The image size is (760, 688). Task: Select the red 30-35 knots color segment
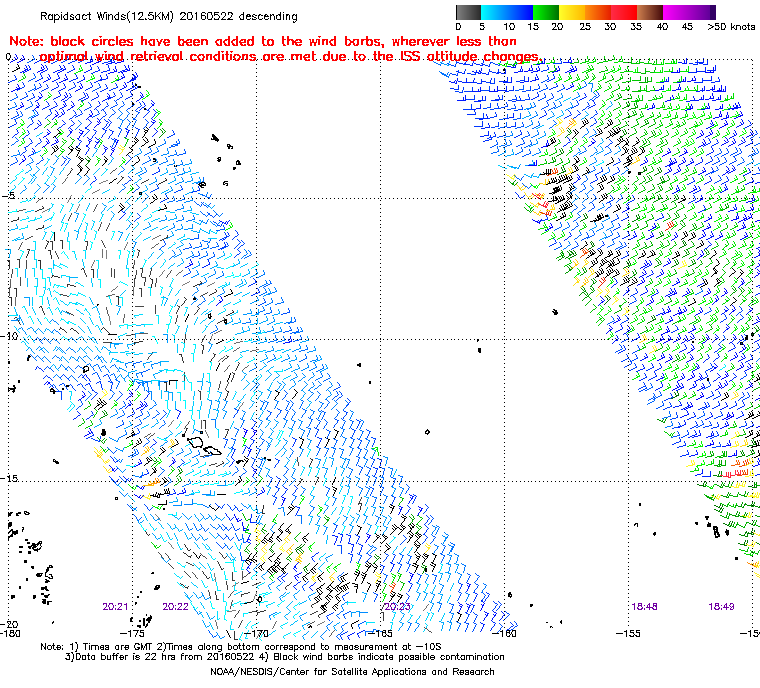tap(624, 12)
